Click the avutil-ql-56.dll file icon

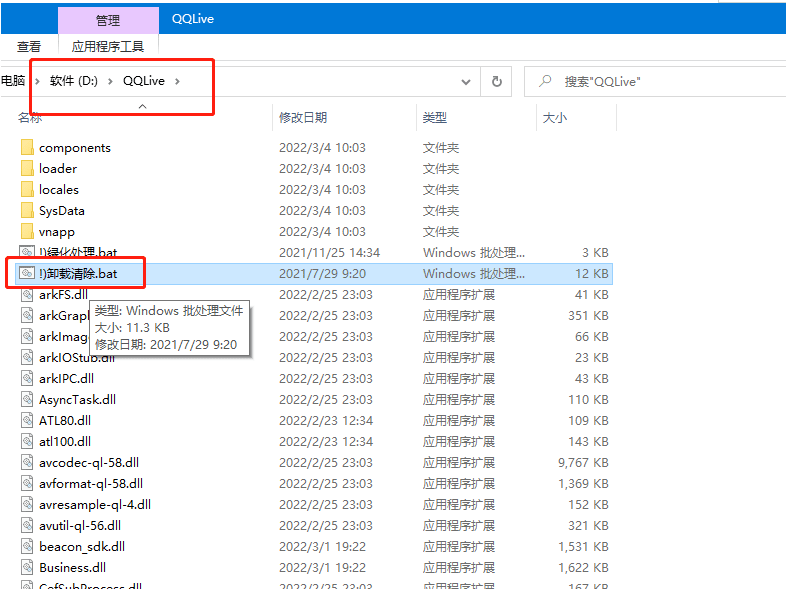[27, 526]
